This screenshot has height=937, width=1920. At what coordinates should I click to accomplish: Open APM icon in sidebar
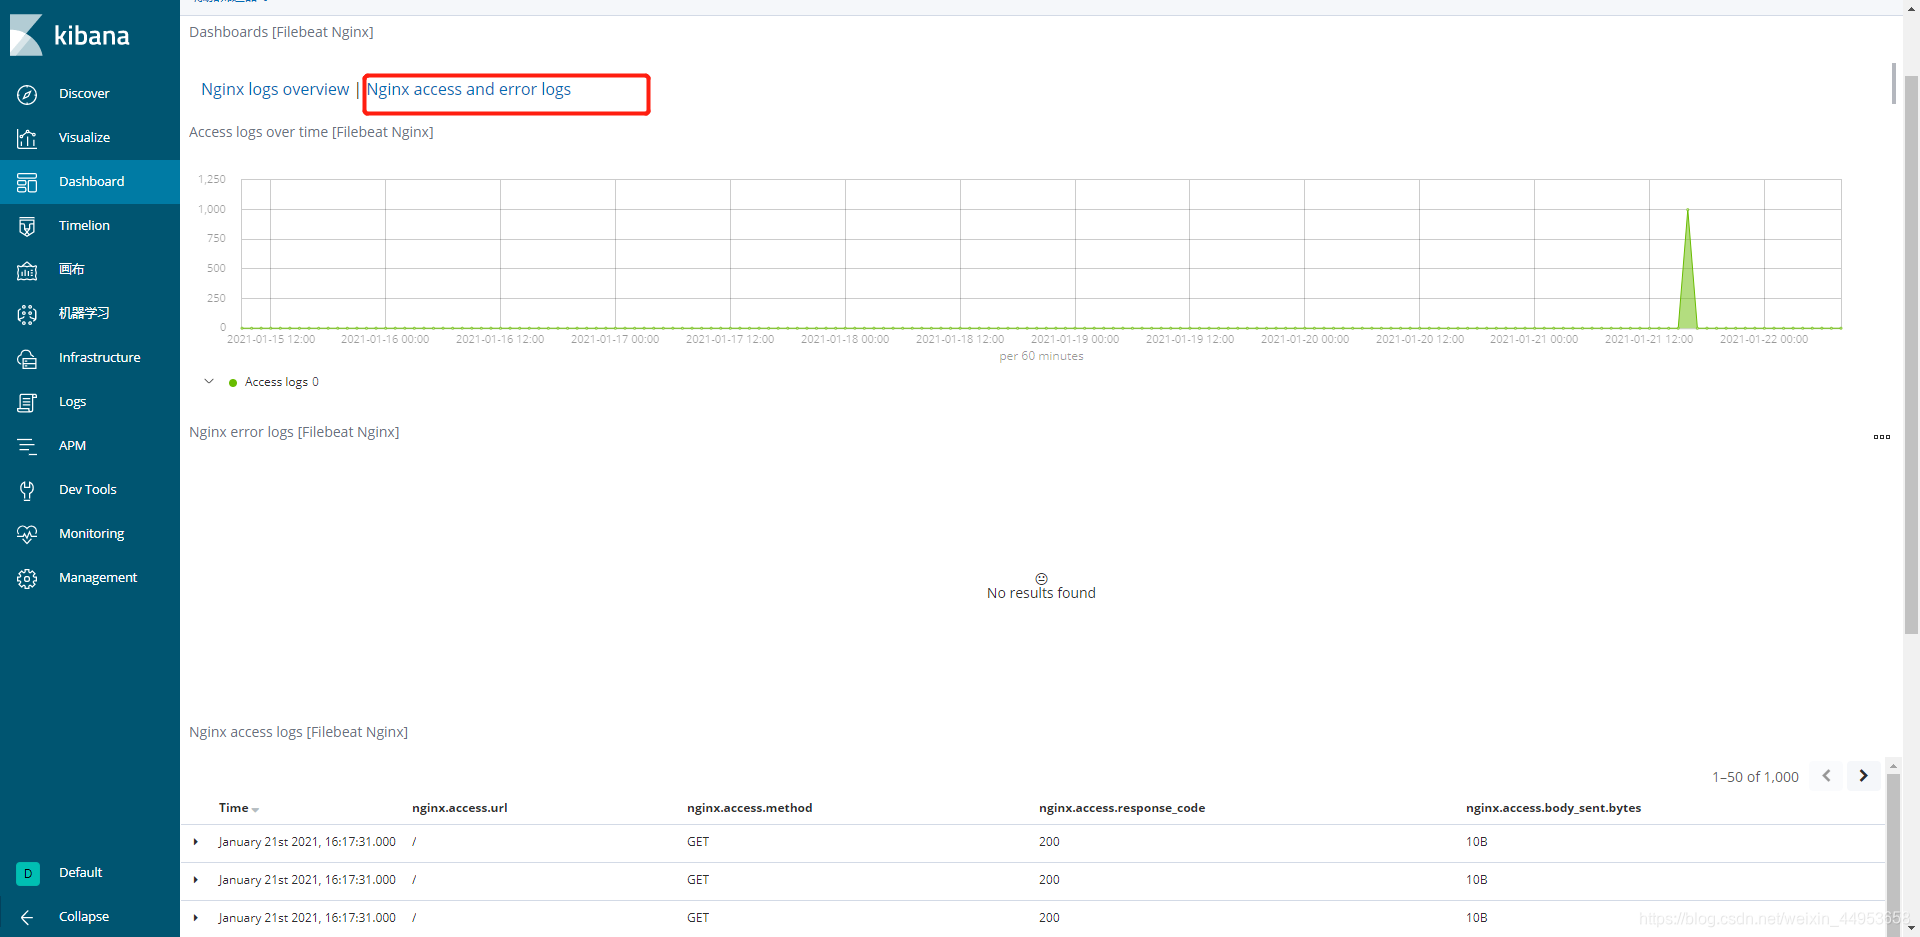tap(27, 446)
